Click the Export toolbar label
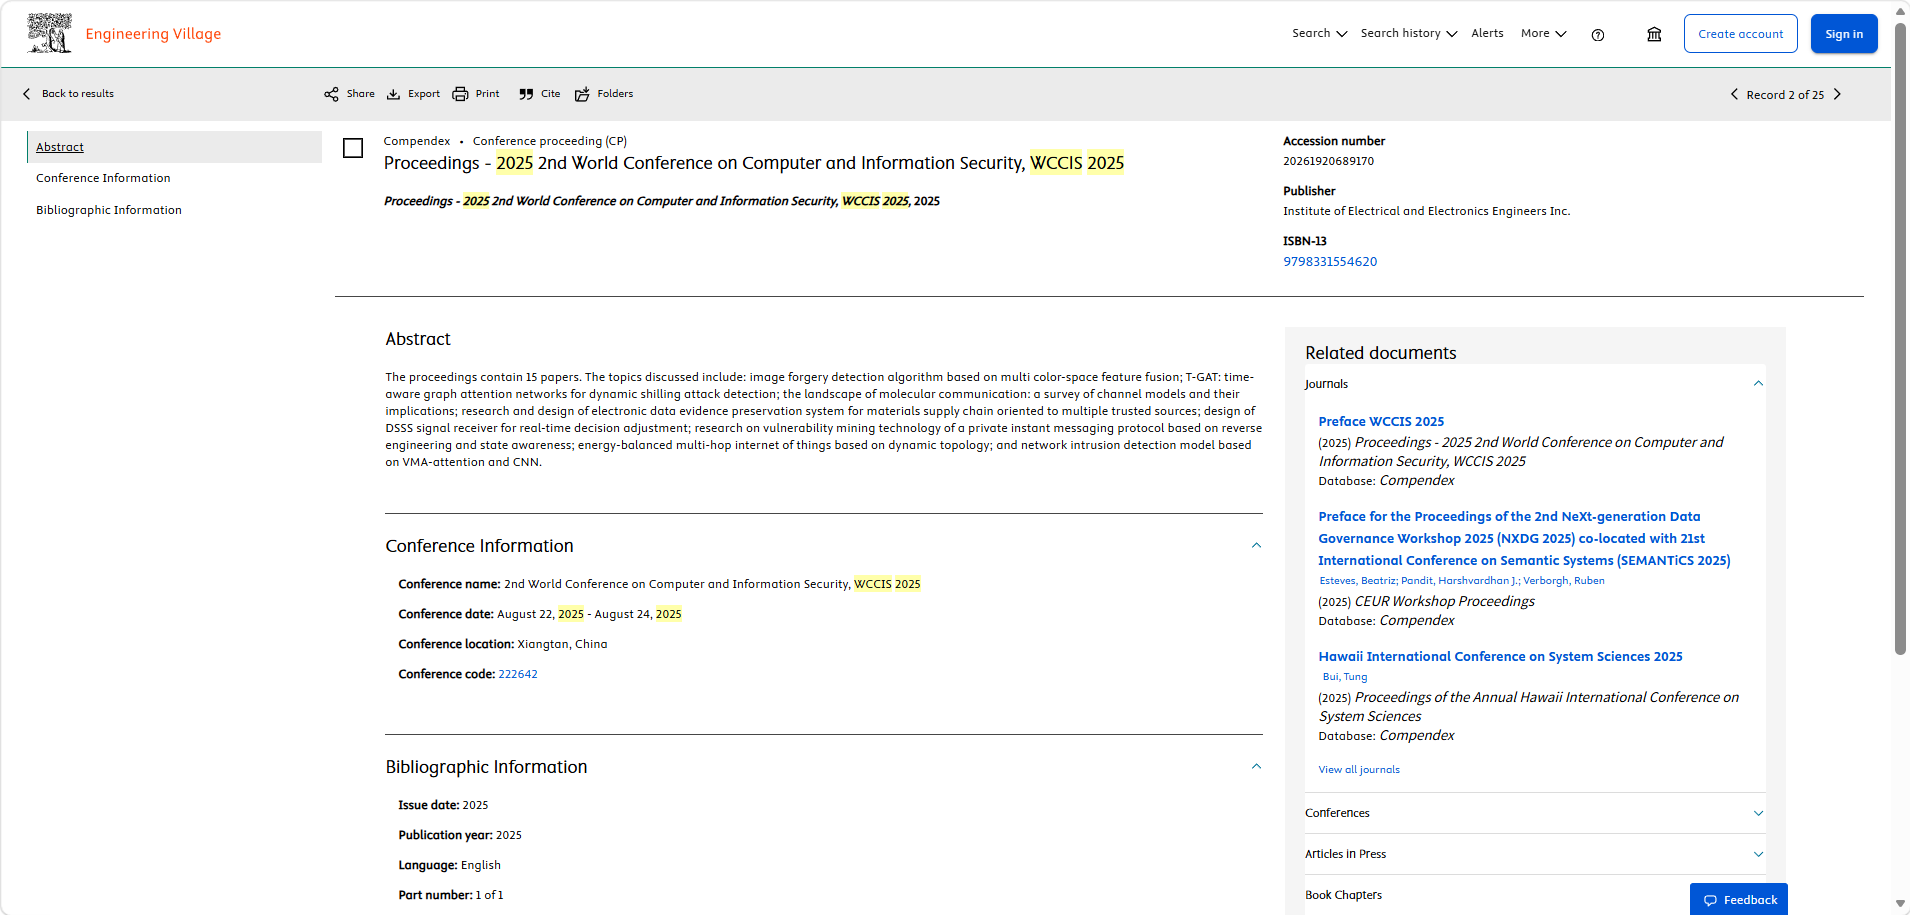 pos(424,94)
